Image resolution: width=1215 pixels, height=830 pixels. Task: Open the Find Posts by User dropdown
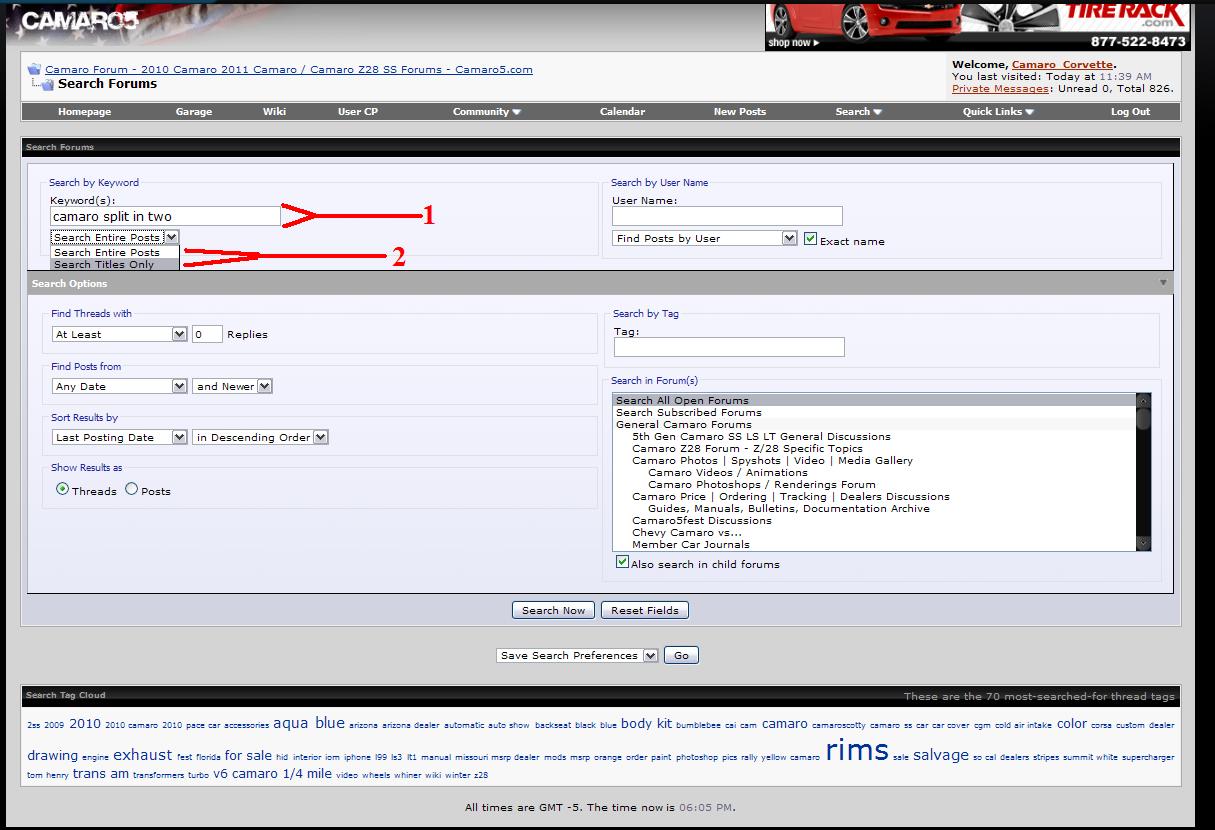pos(788,238)
